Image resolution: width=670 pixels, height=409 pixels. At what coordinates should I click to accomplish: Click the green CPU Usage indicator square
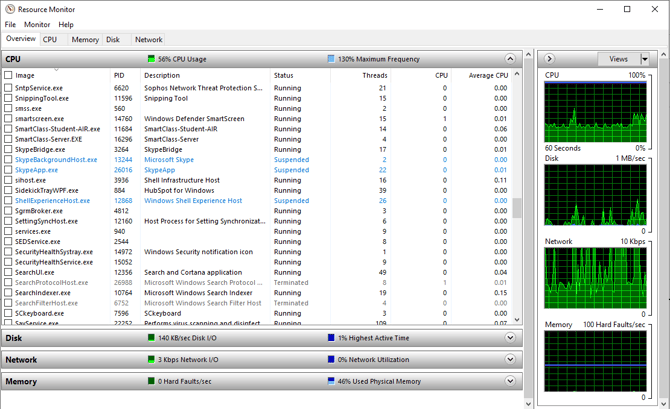click(152, 59)
